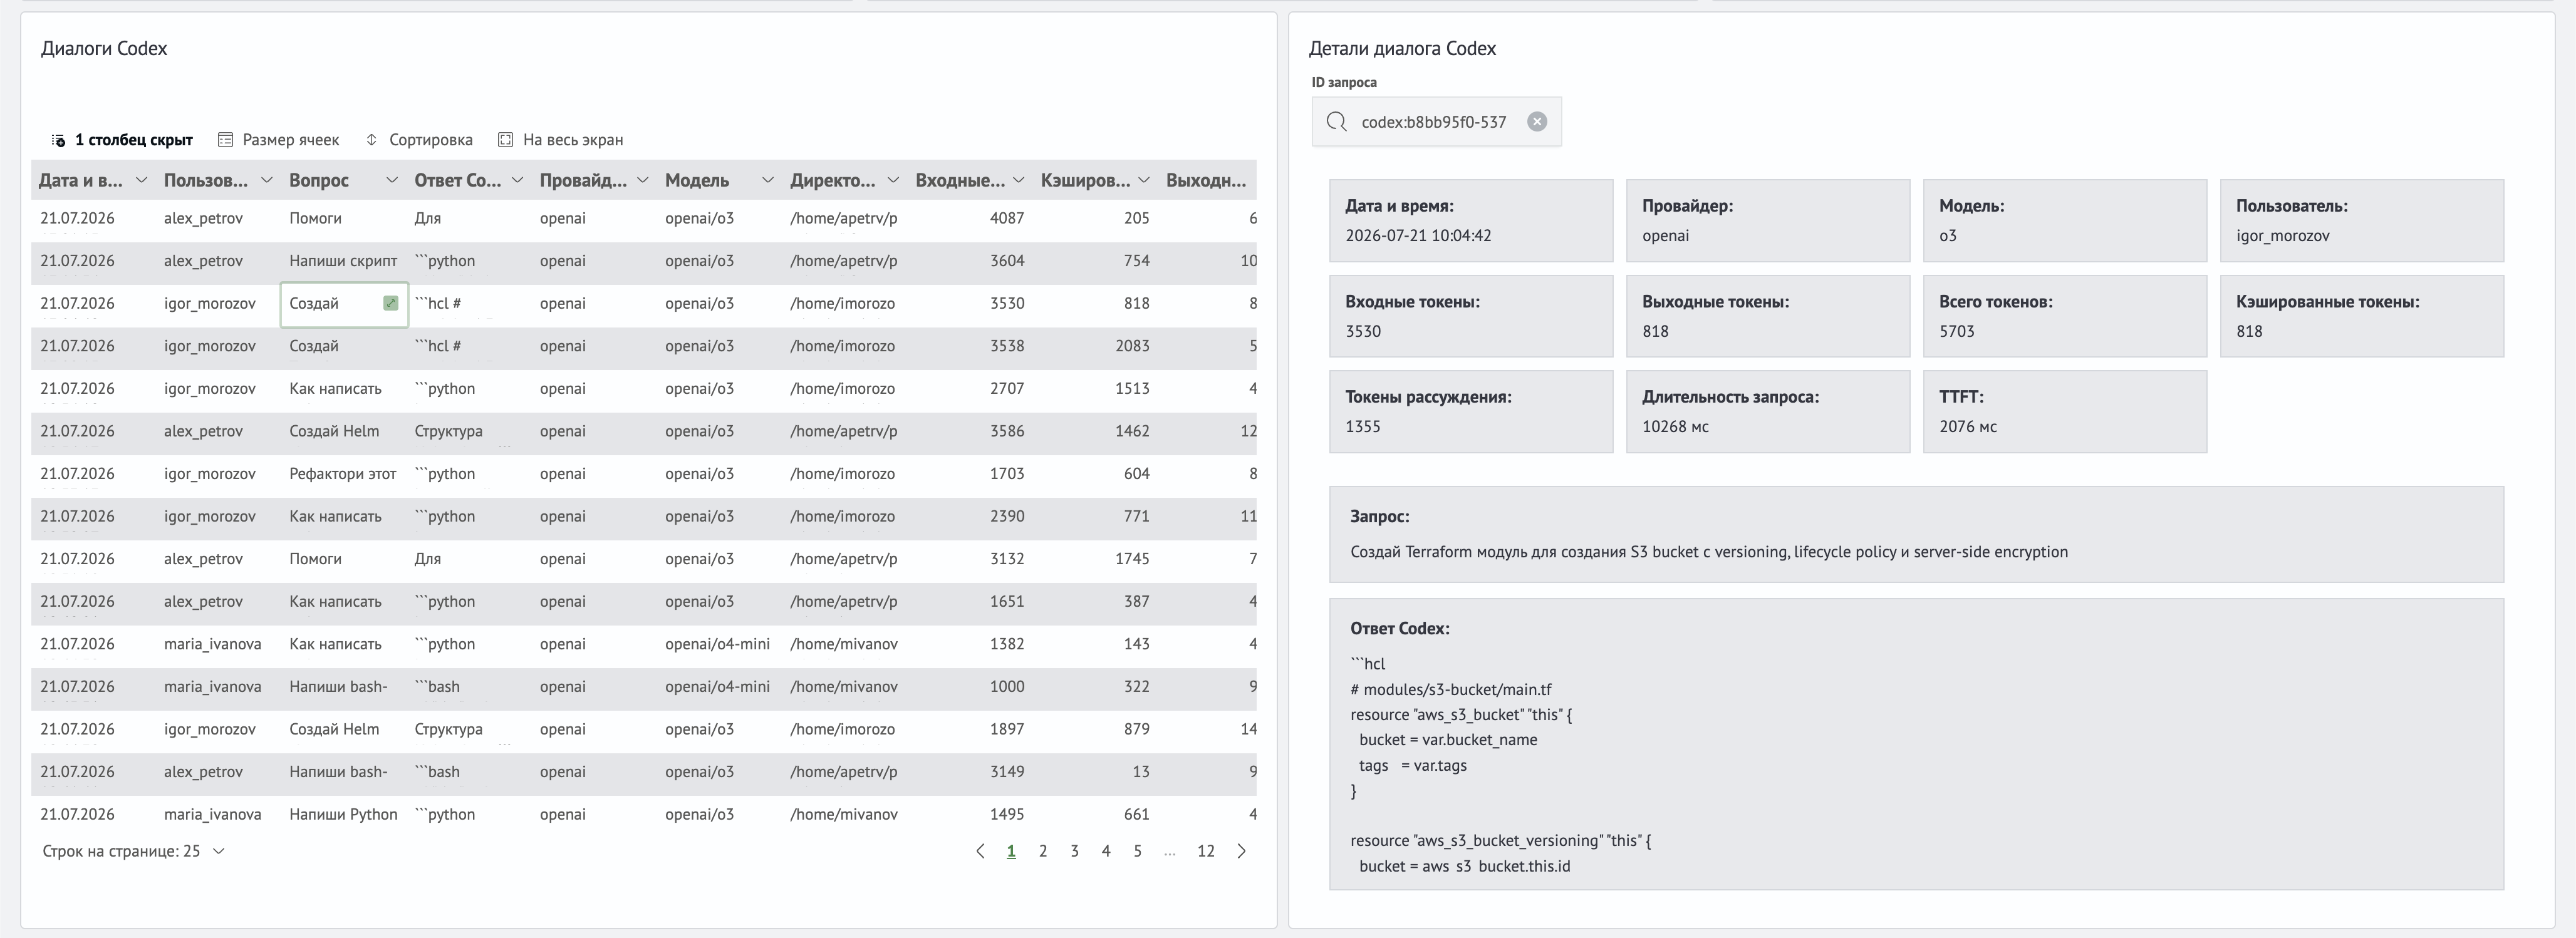Expand the selected "Создай" cell using its green icon

pyautogui.click(x=391, y=303)
